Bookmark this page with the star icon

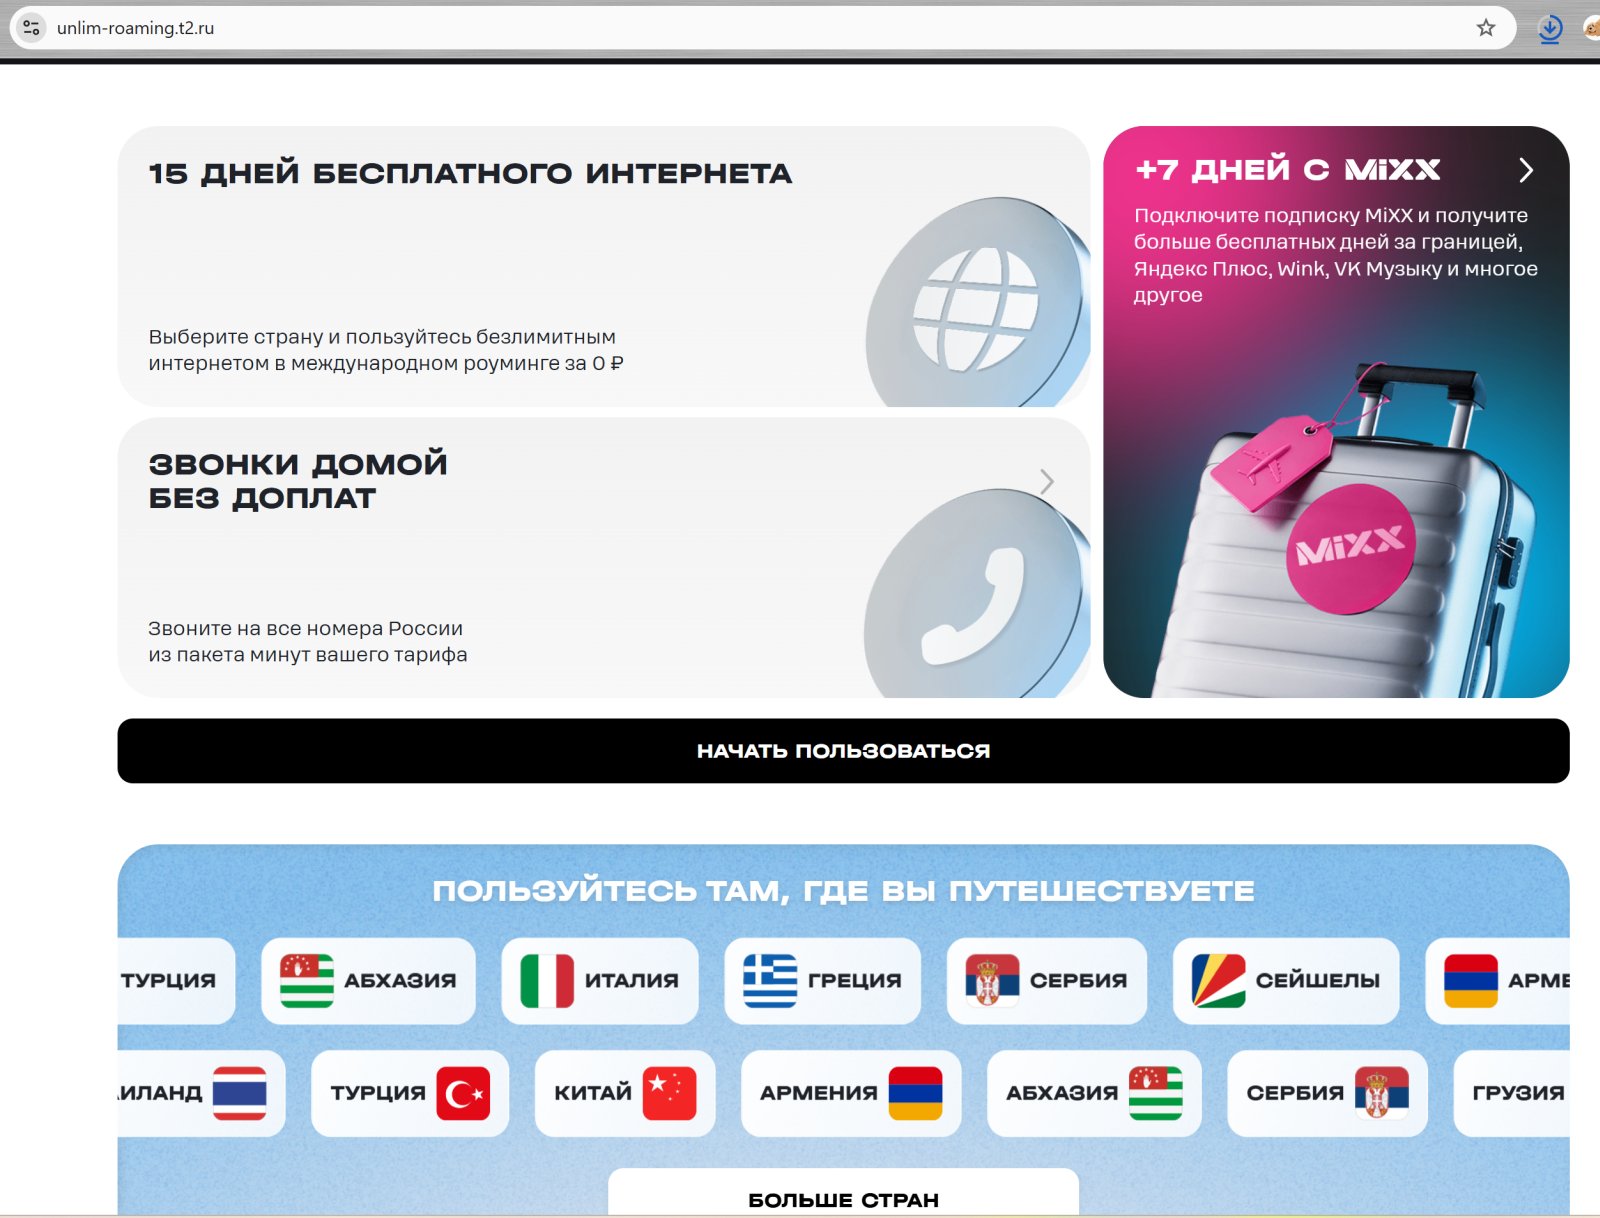click(1486, 28)
